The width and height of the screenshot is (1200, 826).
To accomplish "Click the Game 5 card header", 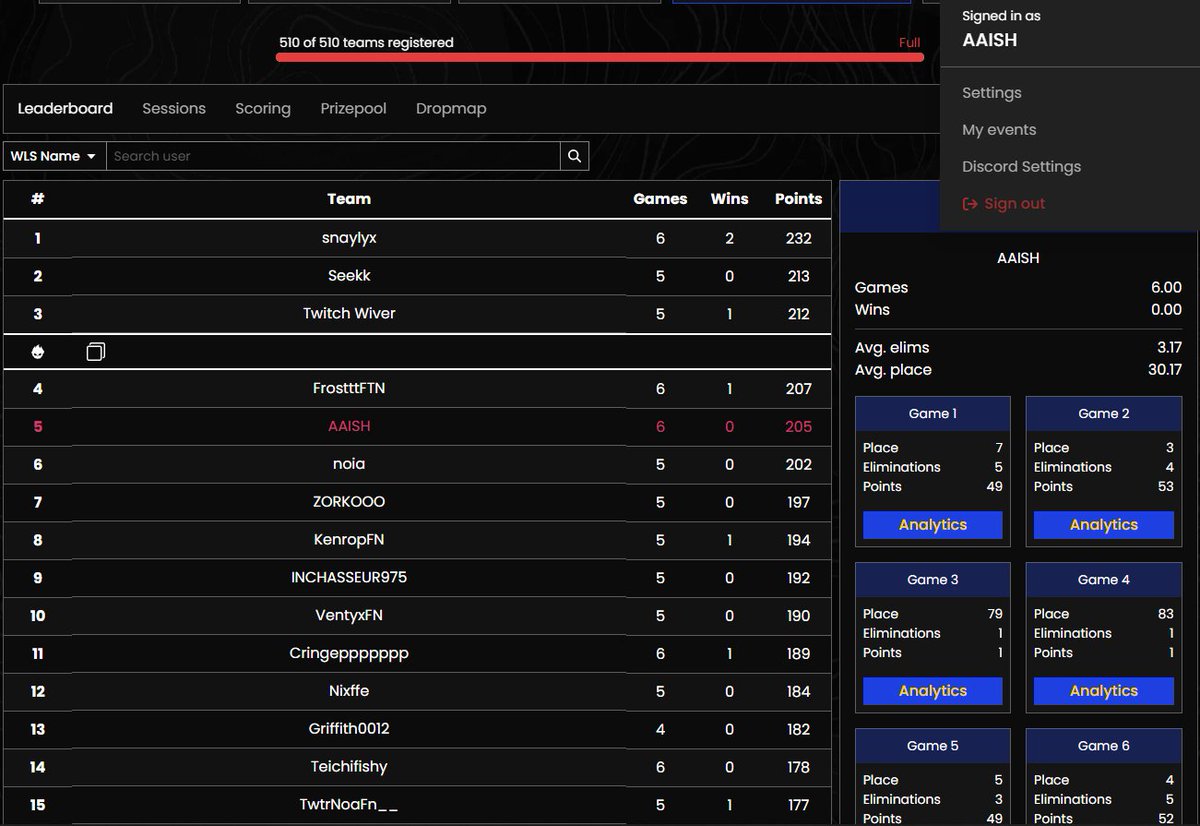I will 933,746.
